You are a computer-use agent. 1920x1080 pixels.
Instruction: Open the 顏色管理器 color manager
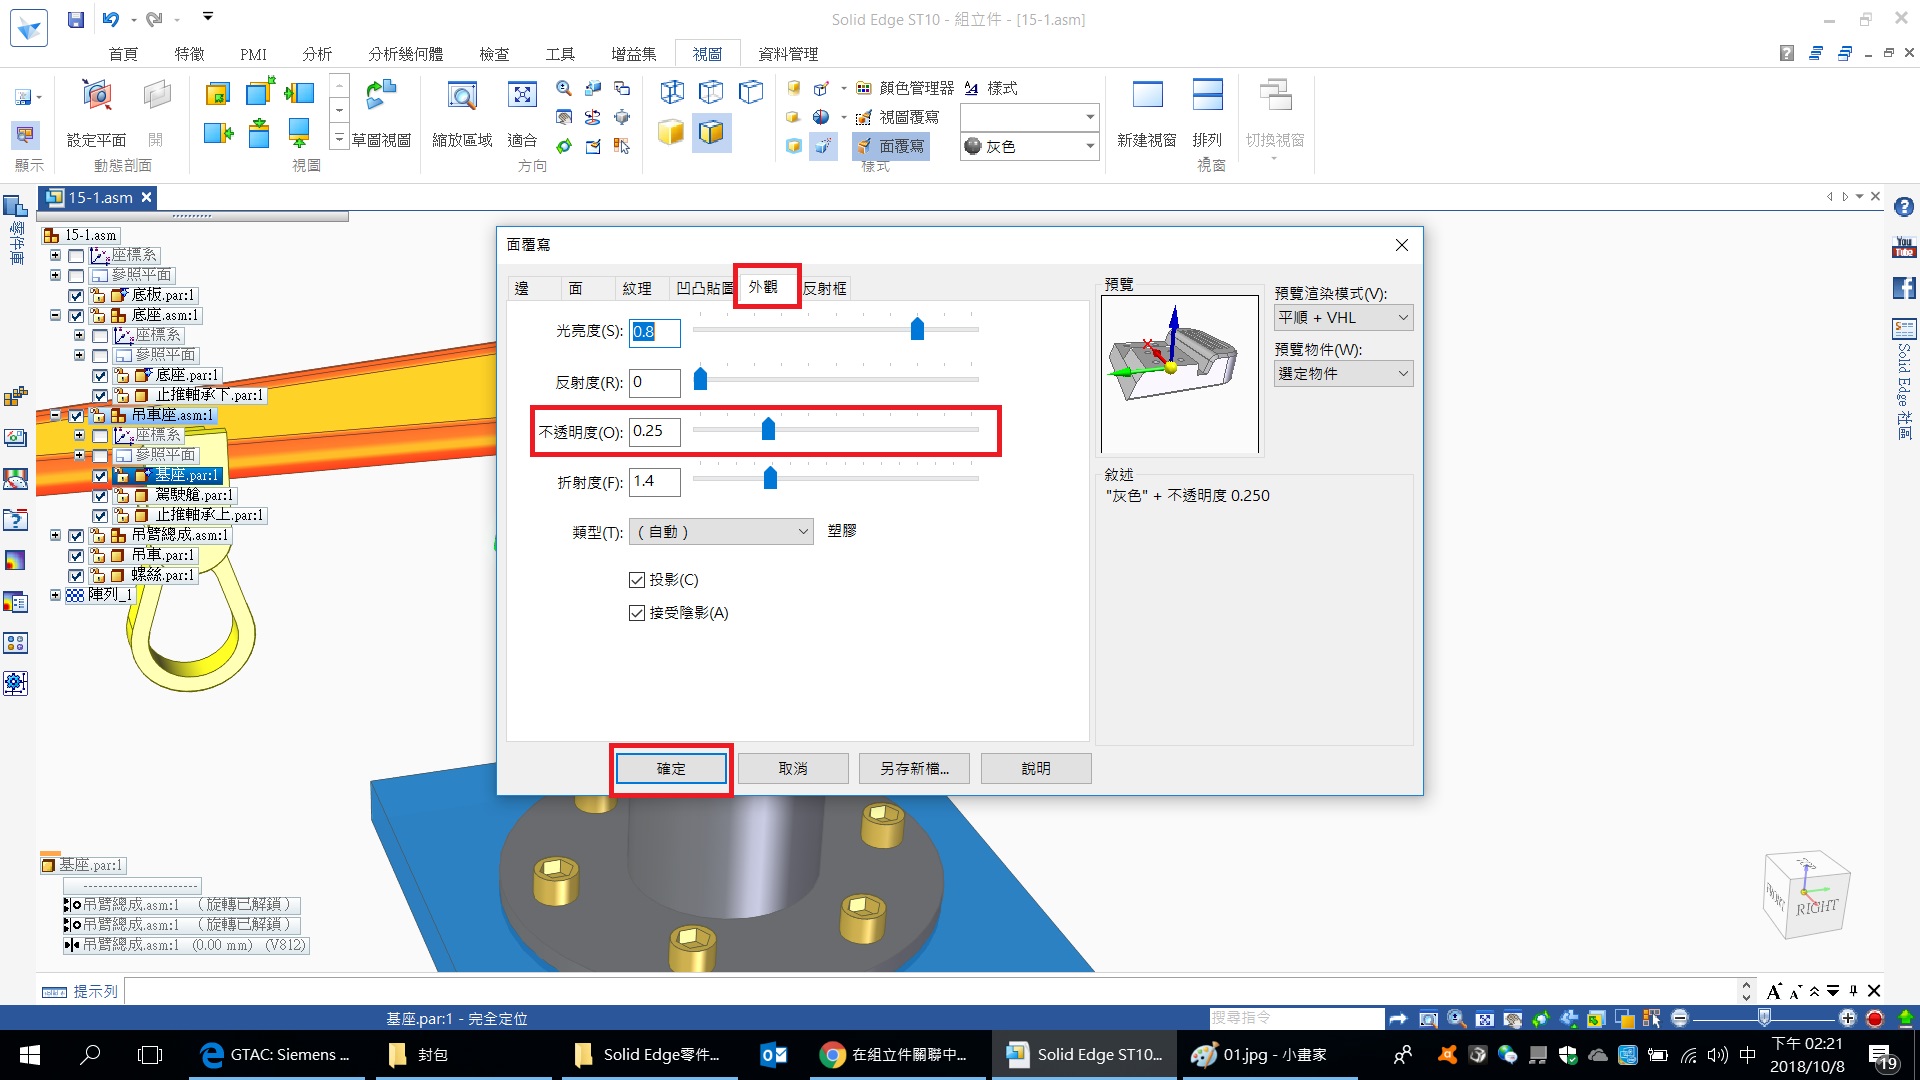[x=905, y=88]
